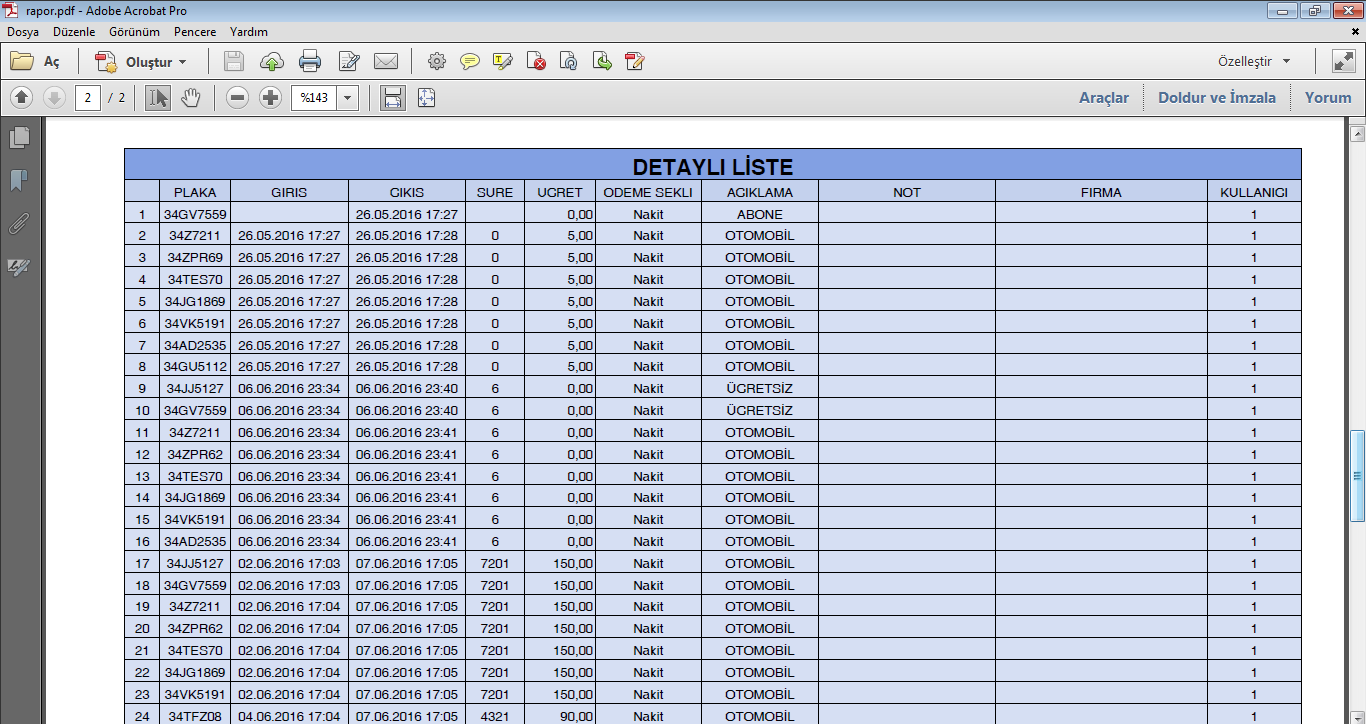Click plate 34ZPR69 in row 3
The height and width of the screenshot is (724, 1366).
195,257
